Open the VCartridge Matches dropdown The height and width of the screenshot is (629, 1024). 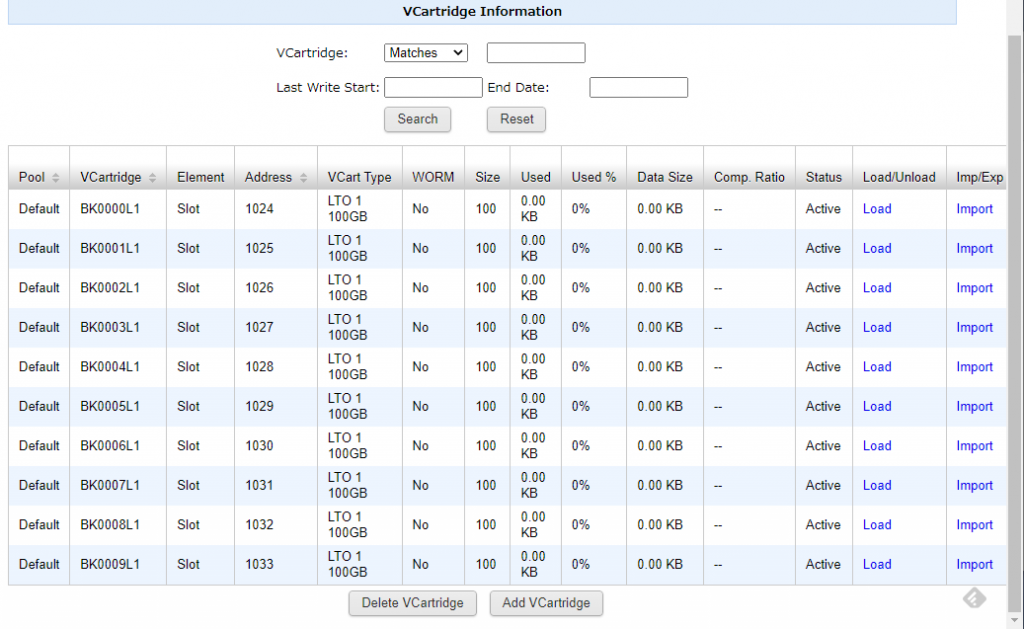coord(426,53)
